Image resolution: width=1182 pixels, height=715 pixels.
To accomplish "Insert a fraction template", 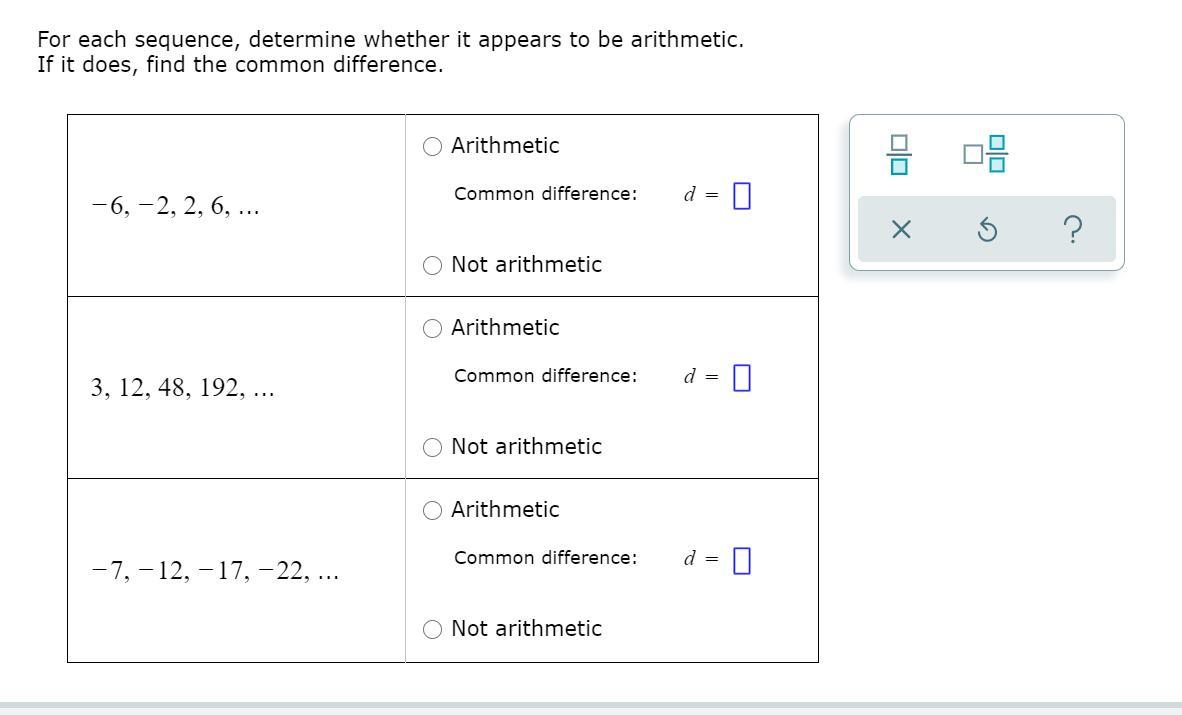I will point(899,154).
